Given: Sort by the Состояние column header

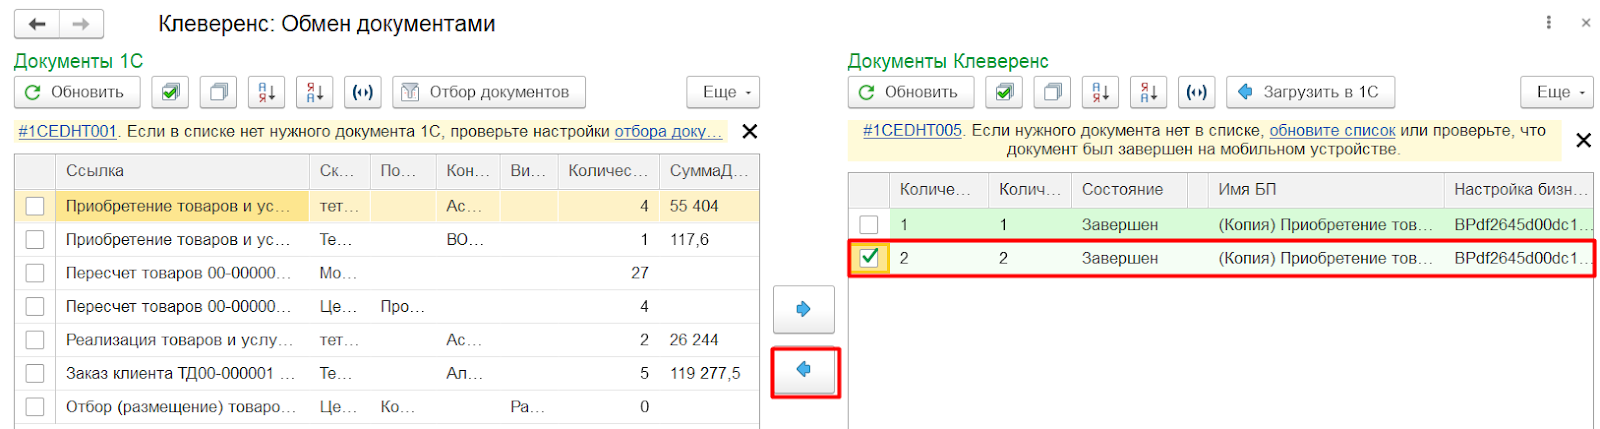Looking at the screenshot, I should tap(1129, 189).
